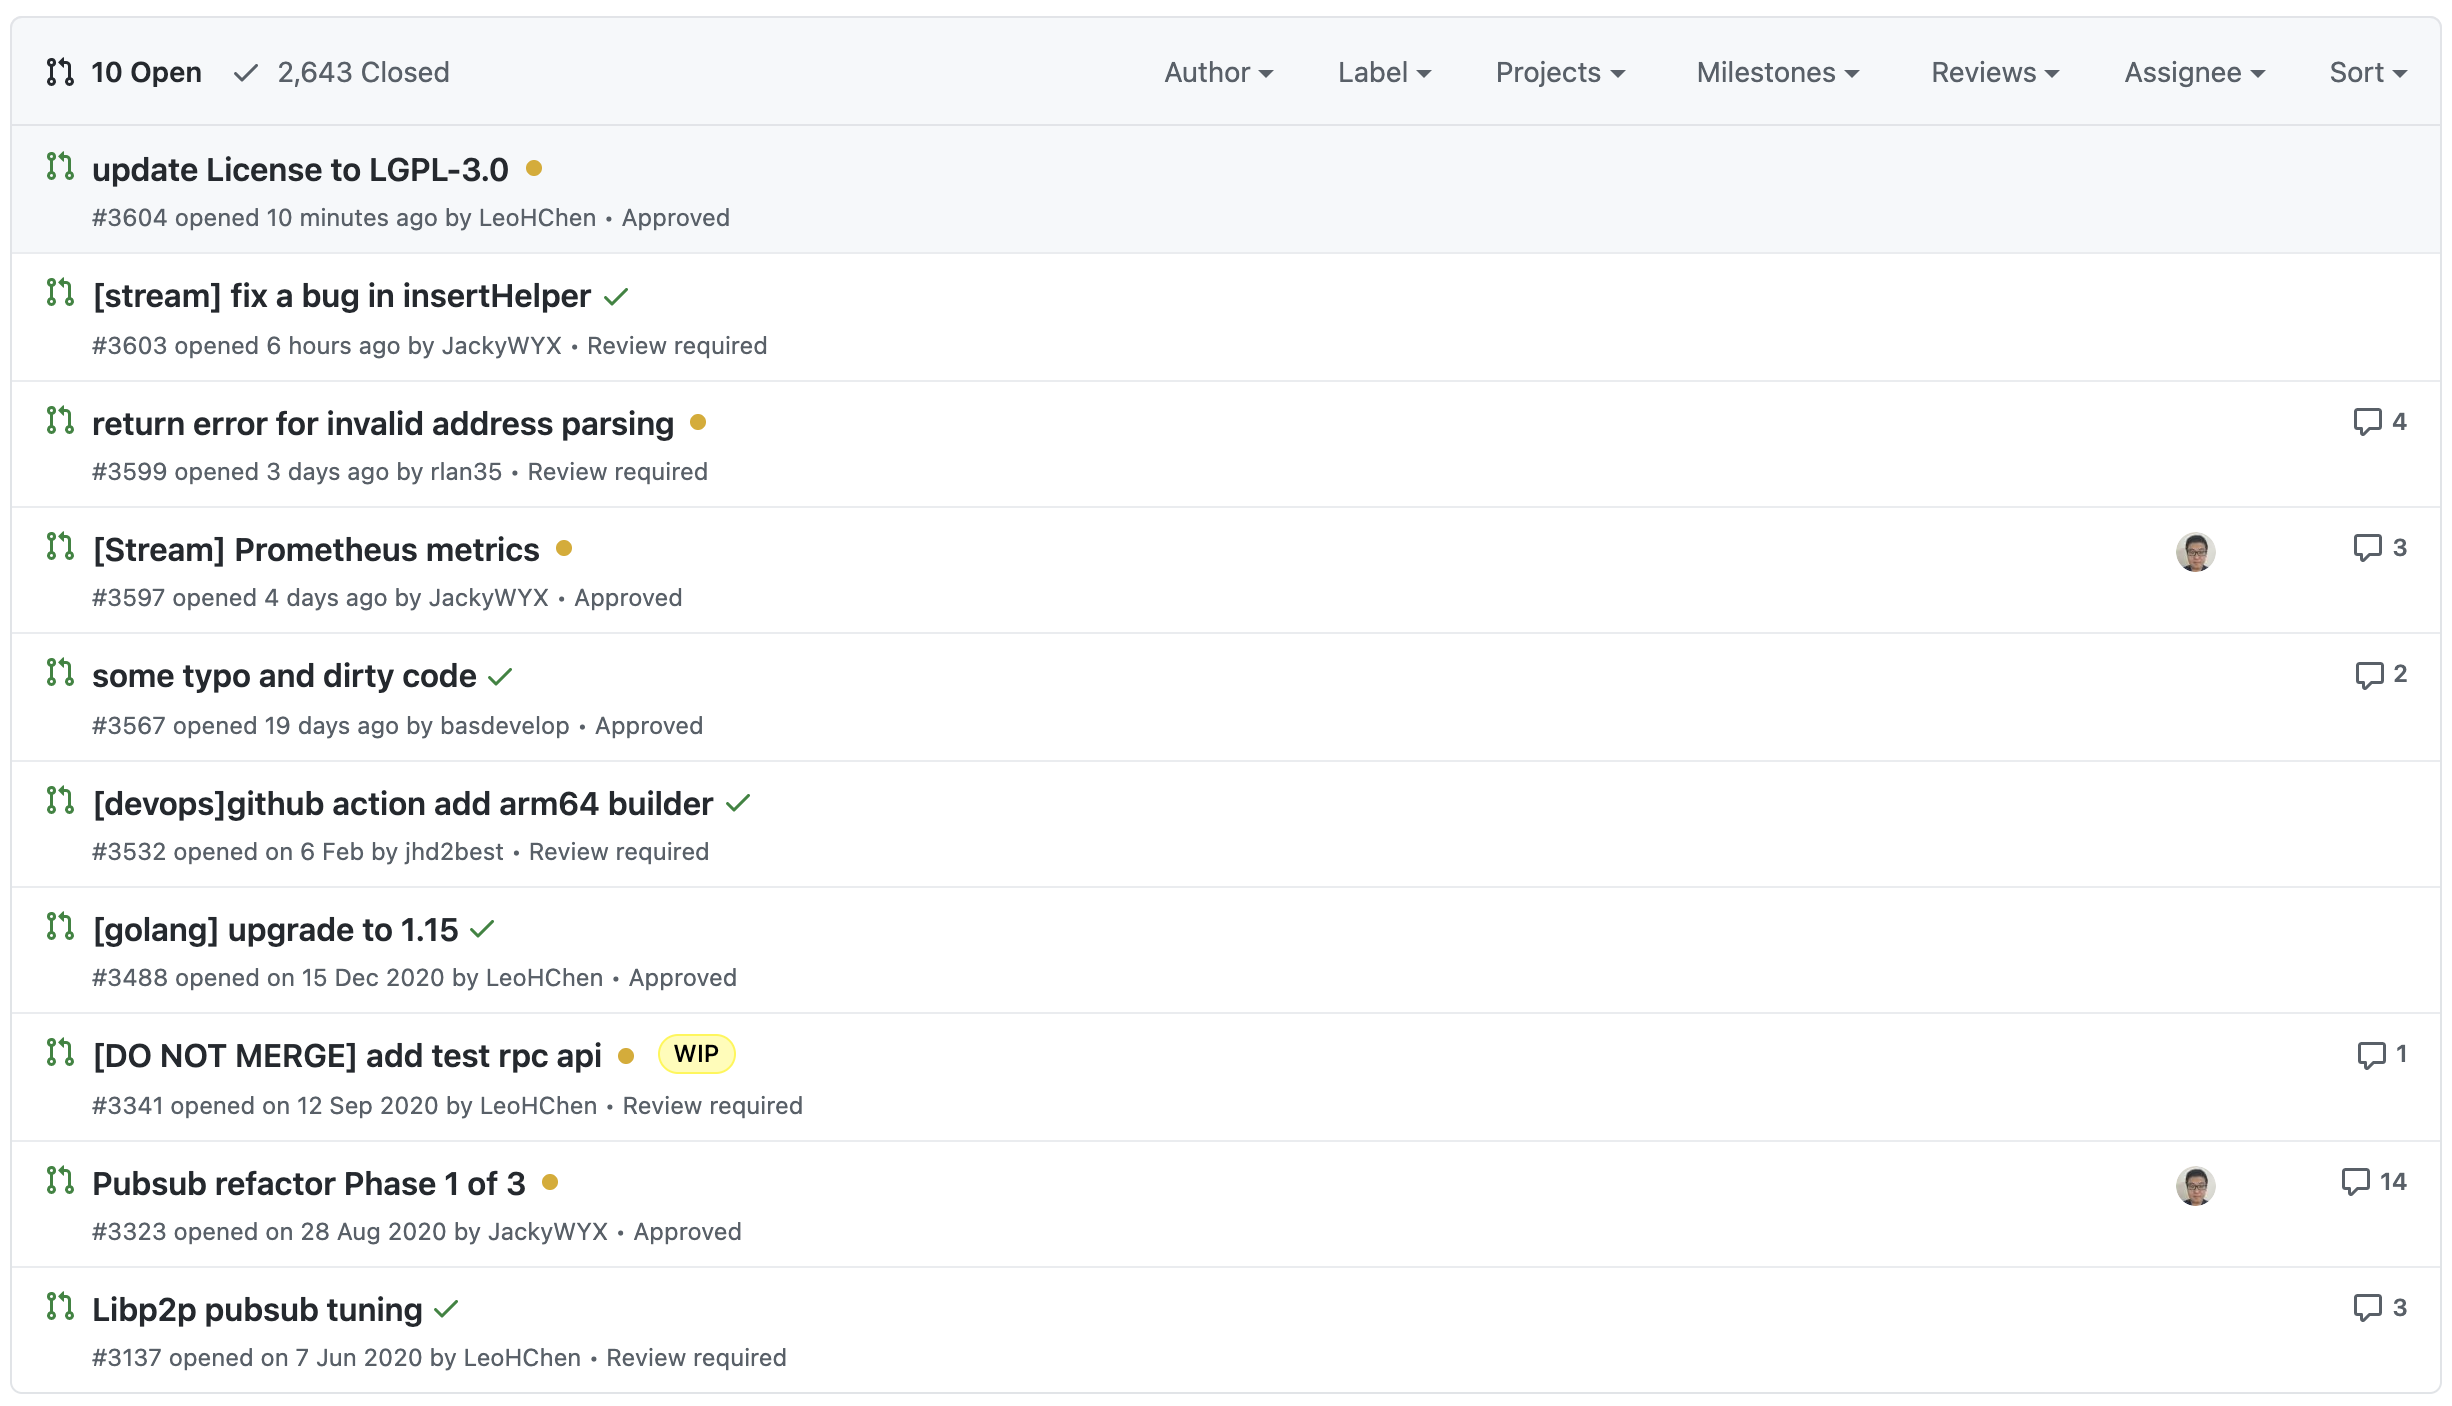
Task: Click pending status dot next to LGPL-3.0 title
Action: [x=534, y=168]
